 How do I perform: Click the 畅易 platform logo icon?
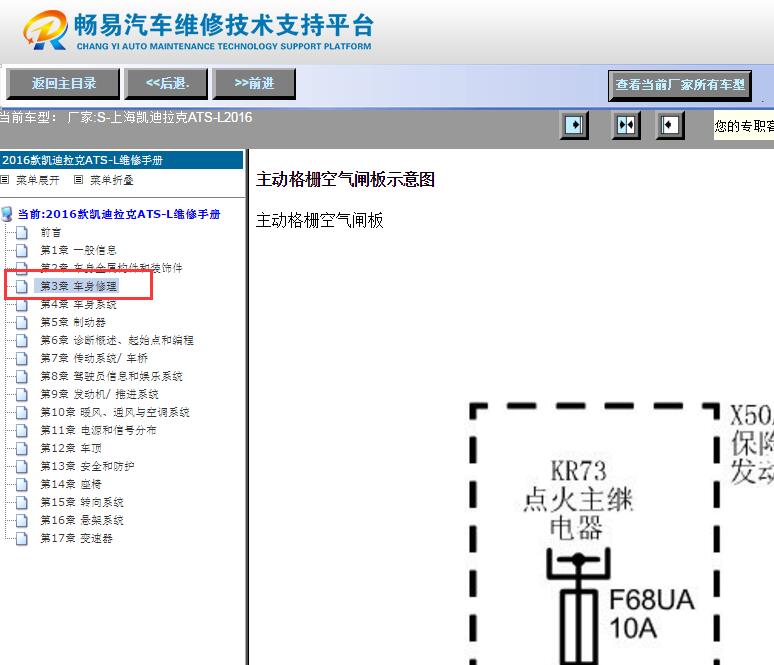click(x=45, y=30)
